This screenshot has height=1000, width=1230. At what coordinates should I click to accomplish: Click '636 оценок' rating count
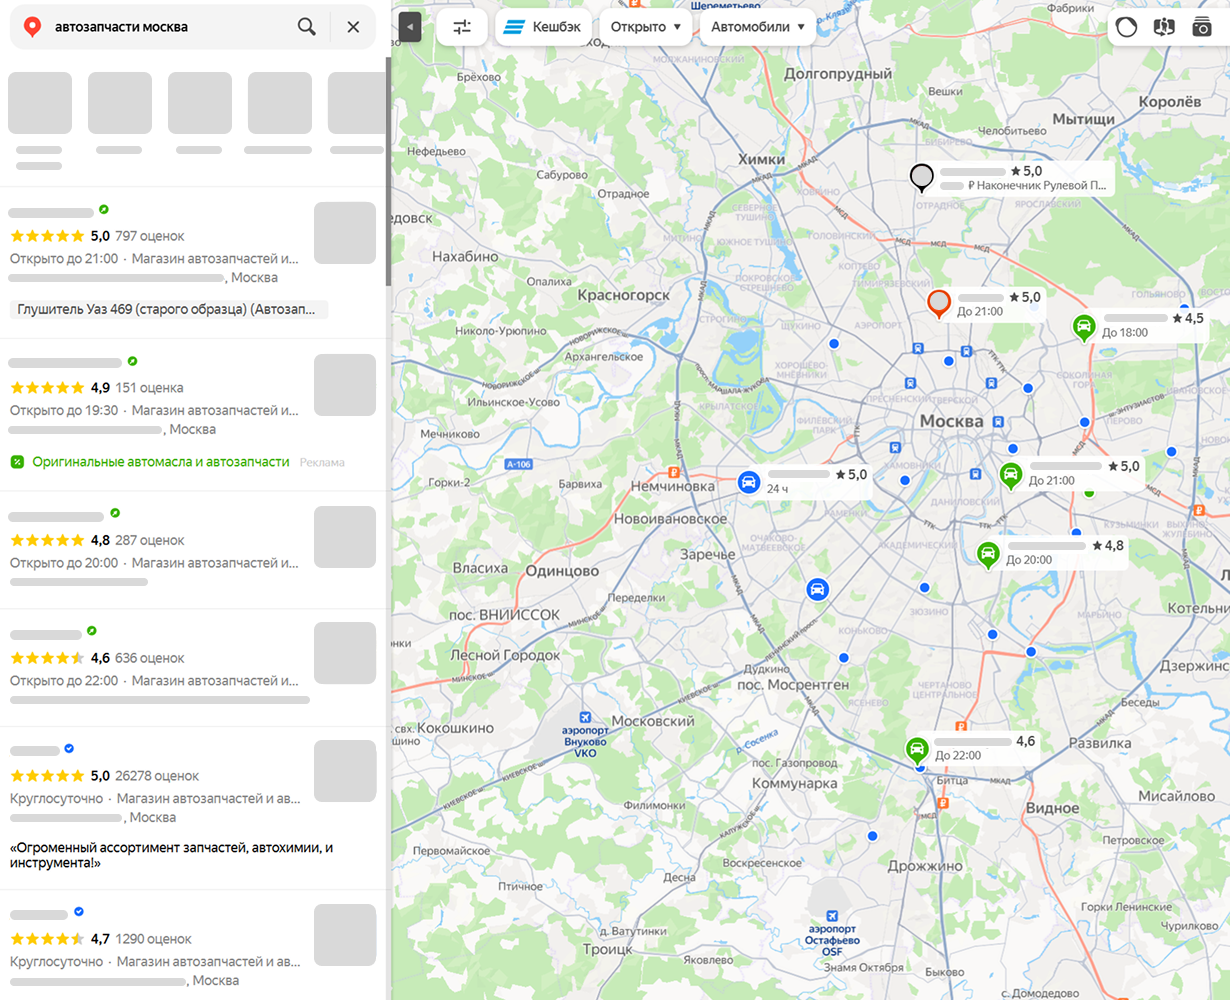[x=150, y=658]
